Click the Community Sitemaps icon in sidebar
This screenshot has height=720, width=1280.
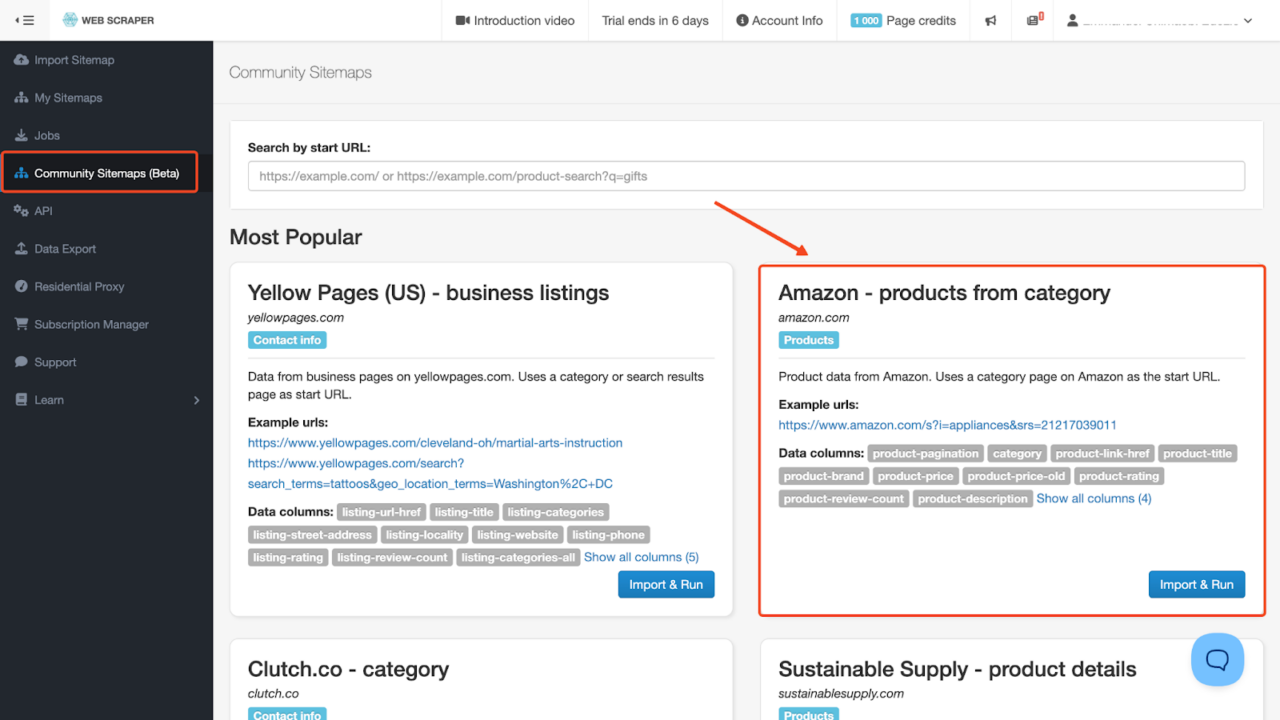21,173
